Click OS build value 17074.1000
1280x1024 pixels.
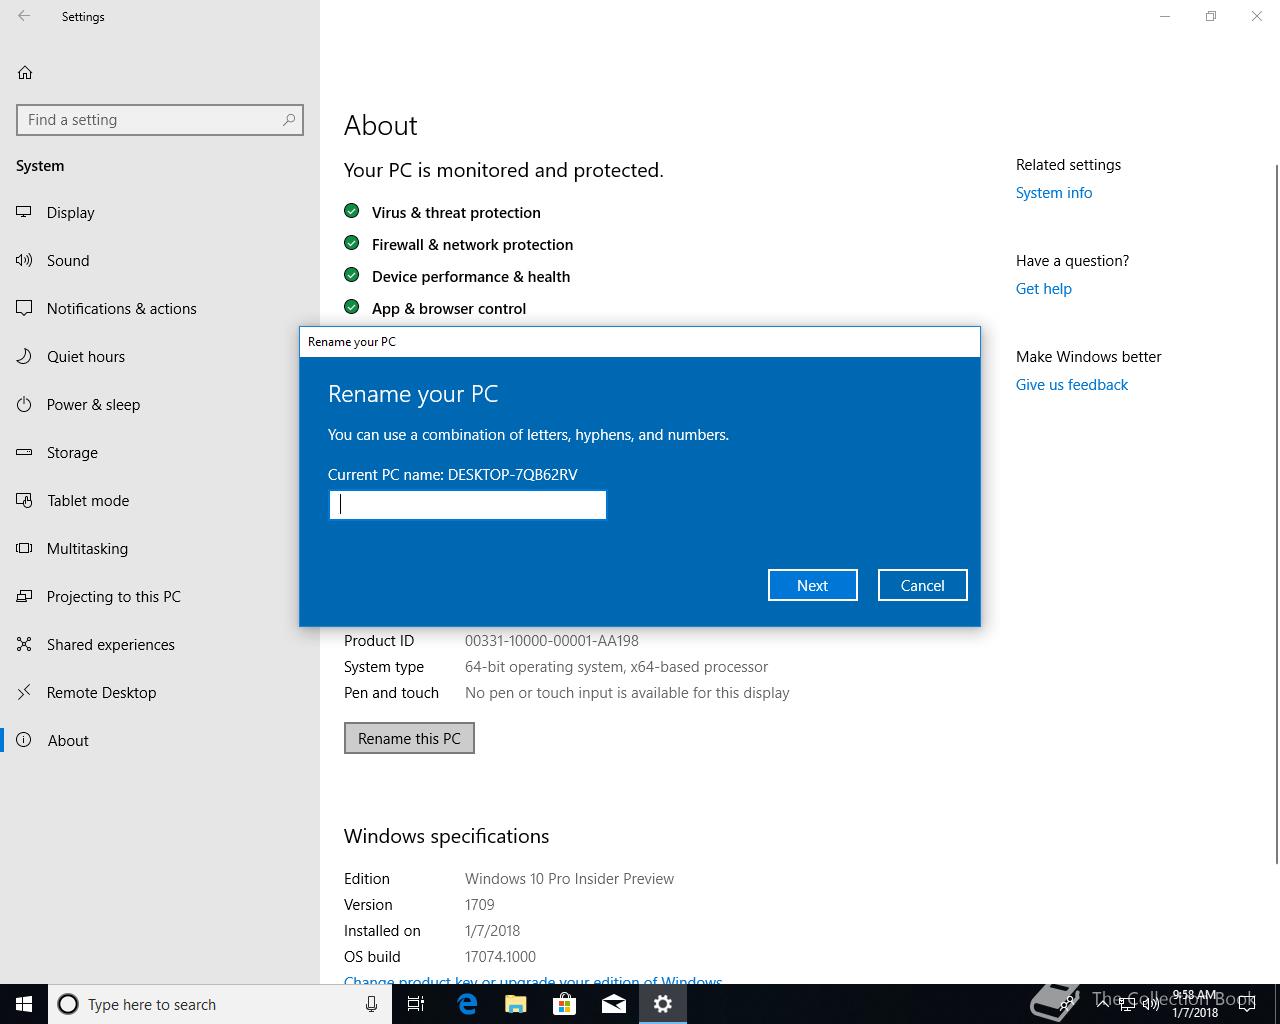point(500,956)
